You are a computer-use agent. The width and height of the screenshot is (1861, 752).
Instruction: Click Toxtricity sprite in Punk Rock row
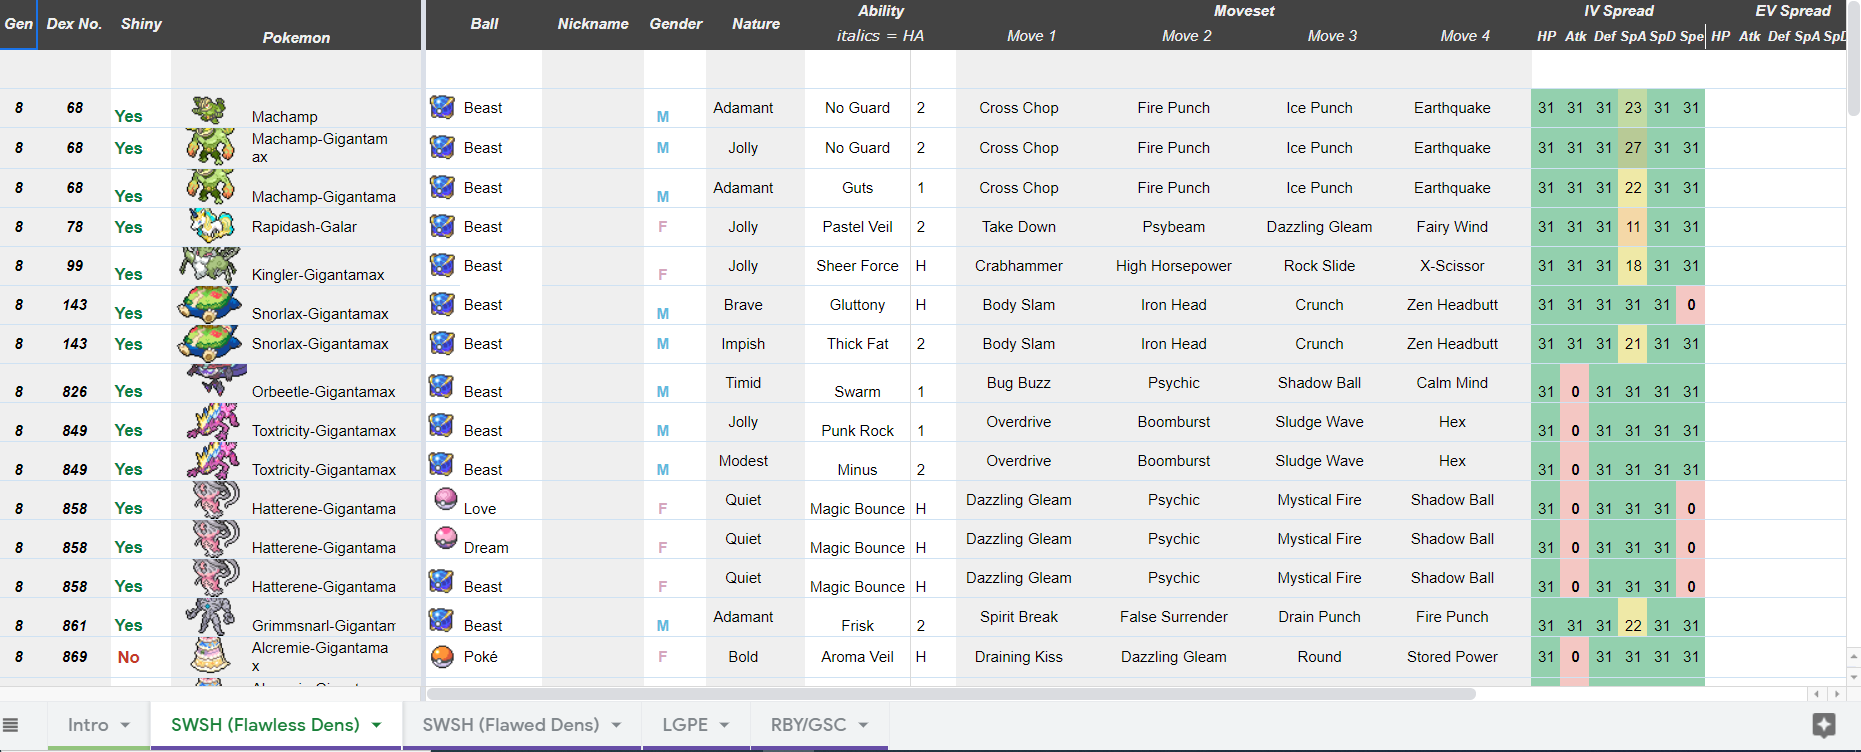pyautogui.click(x=213, y=421)
